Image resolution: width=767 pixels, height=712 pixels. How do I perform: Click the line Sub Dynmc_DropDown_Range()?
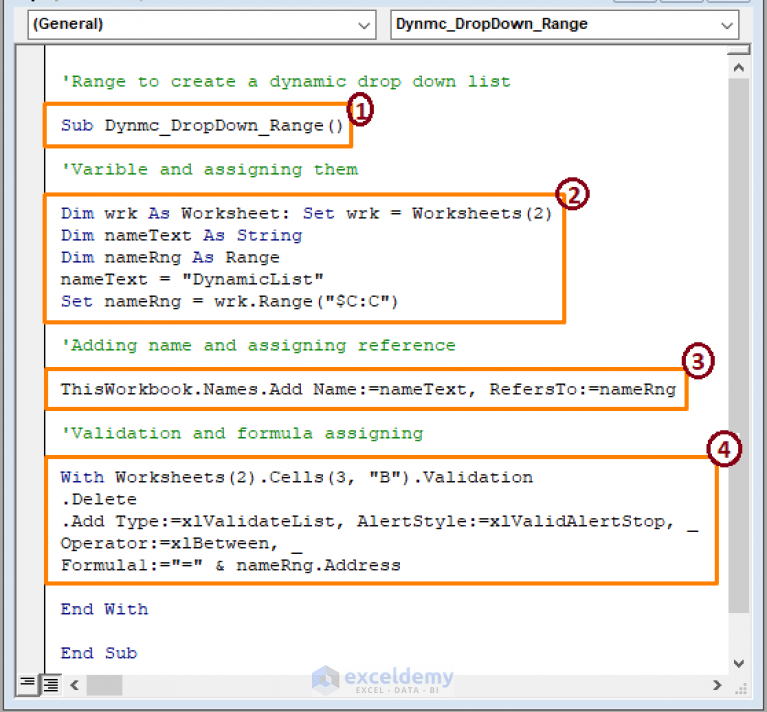pos(202,126)
